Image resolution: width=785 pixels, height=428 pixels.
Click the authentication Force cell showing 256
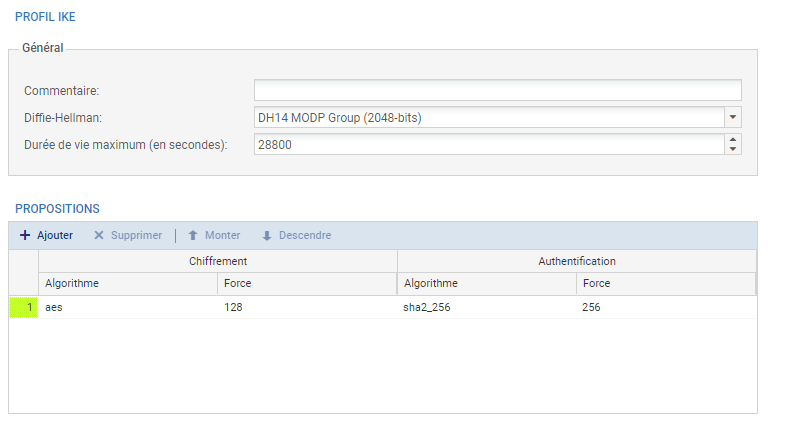point(665,308)
